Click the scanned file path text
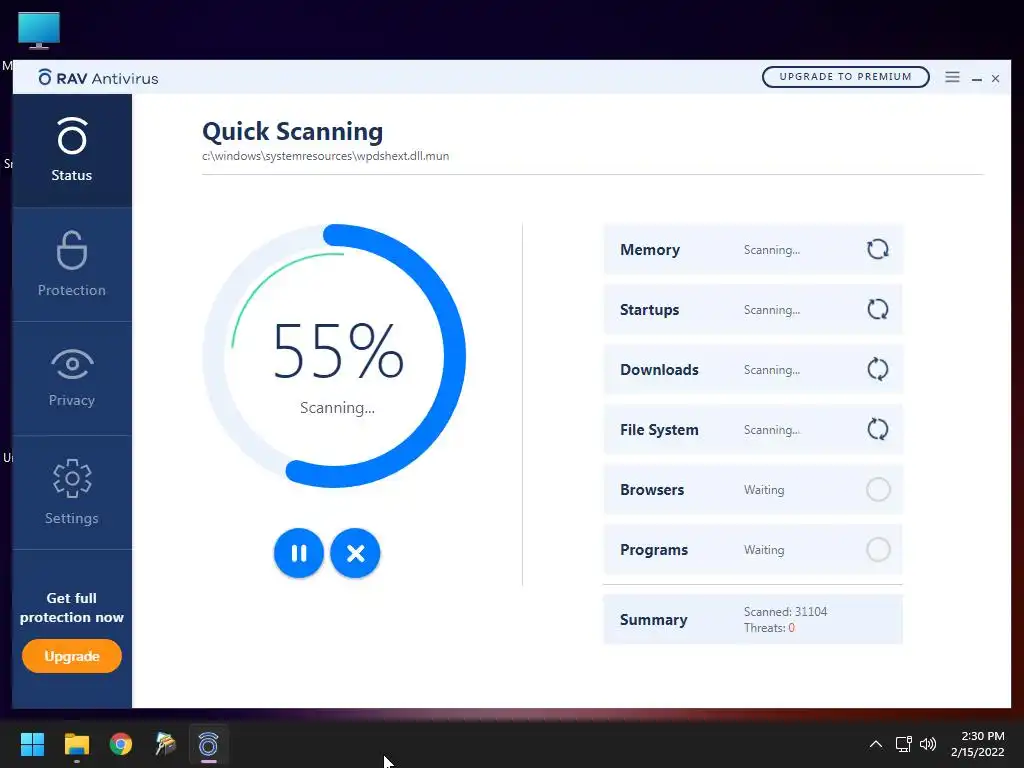The image size is (1024, 768). (x=325, y=156)
